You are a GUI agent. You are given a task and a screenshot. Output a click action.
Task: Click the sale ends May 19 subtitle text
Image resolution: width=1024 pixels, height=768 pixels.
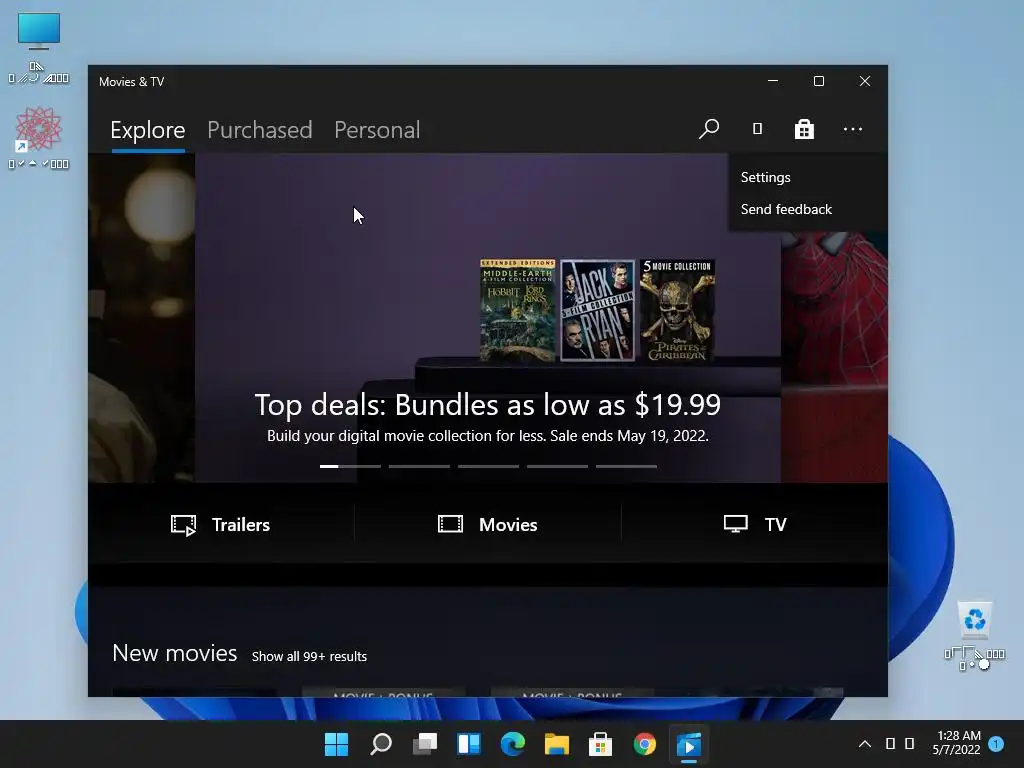(x=488, y=436)
